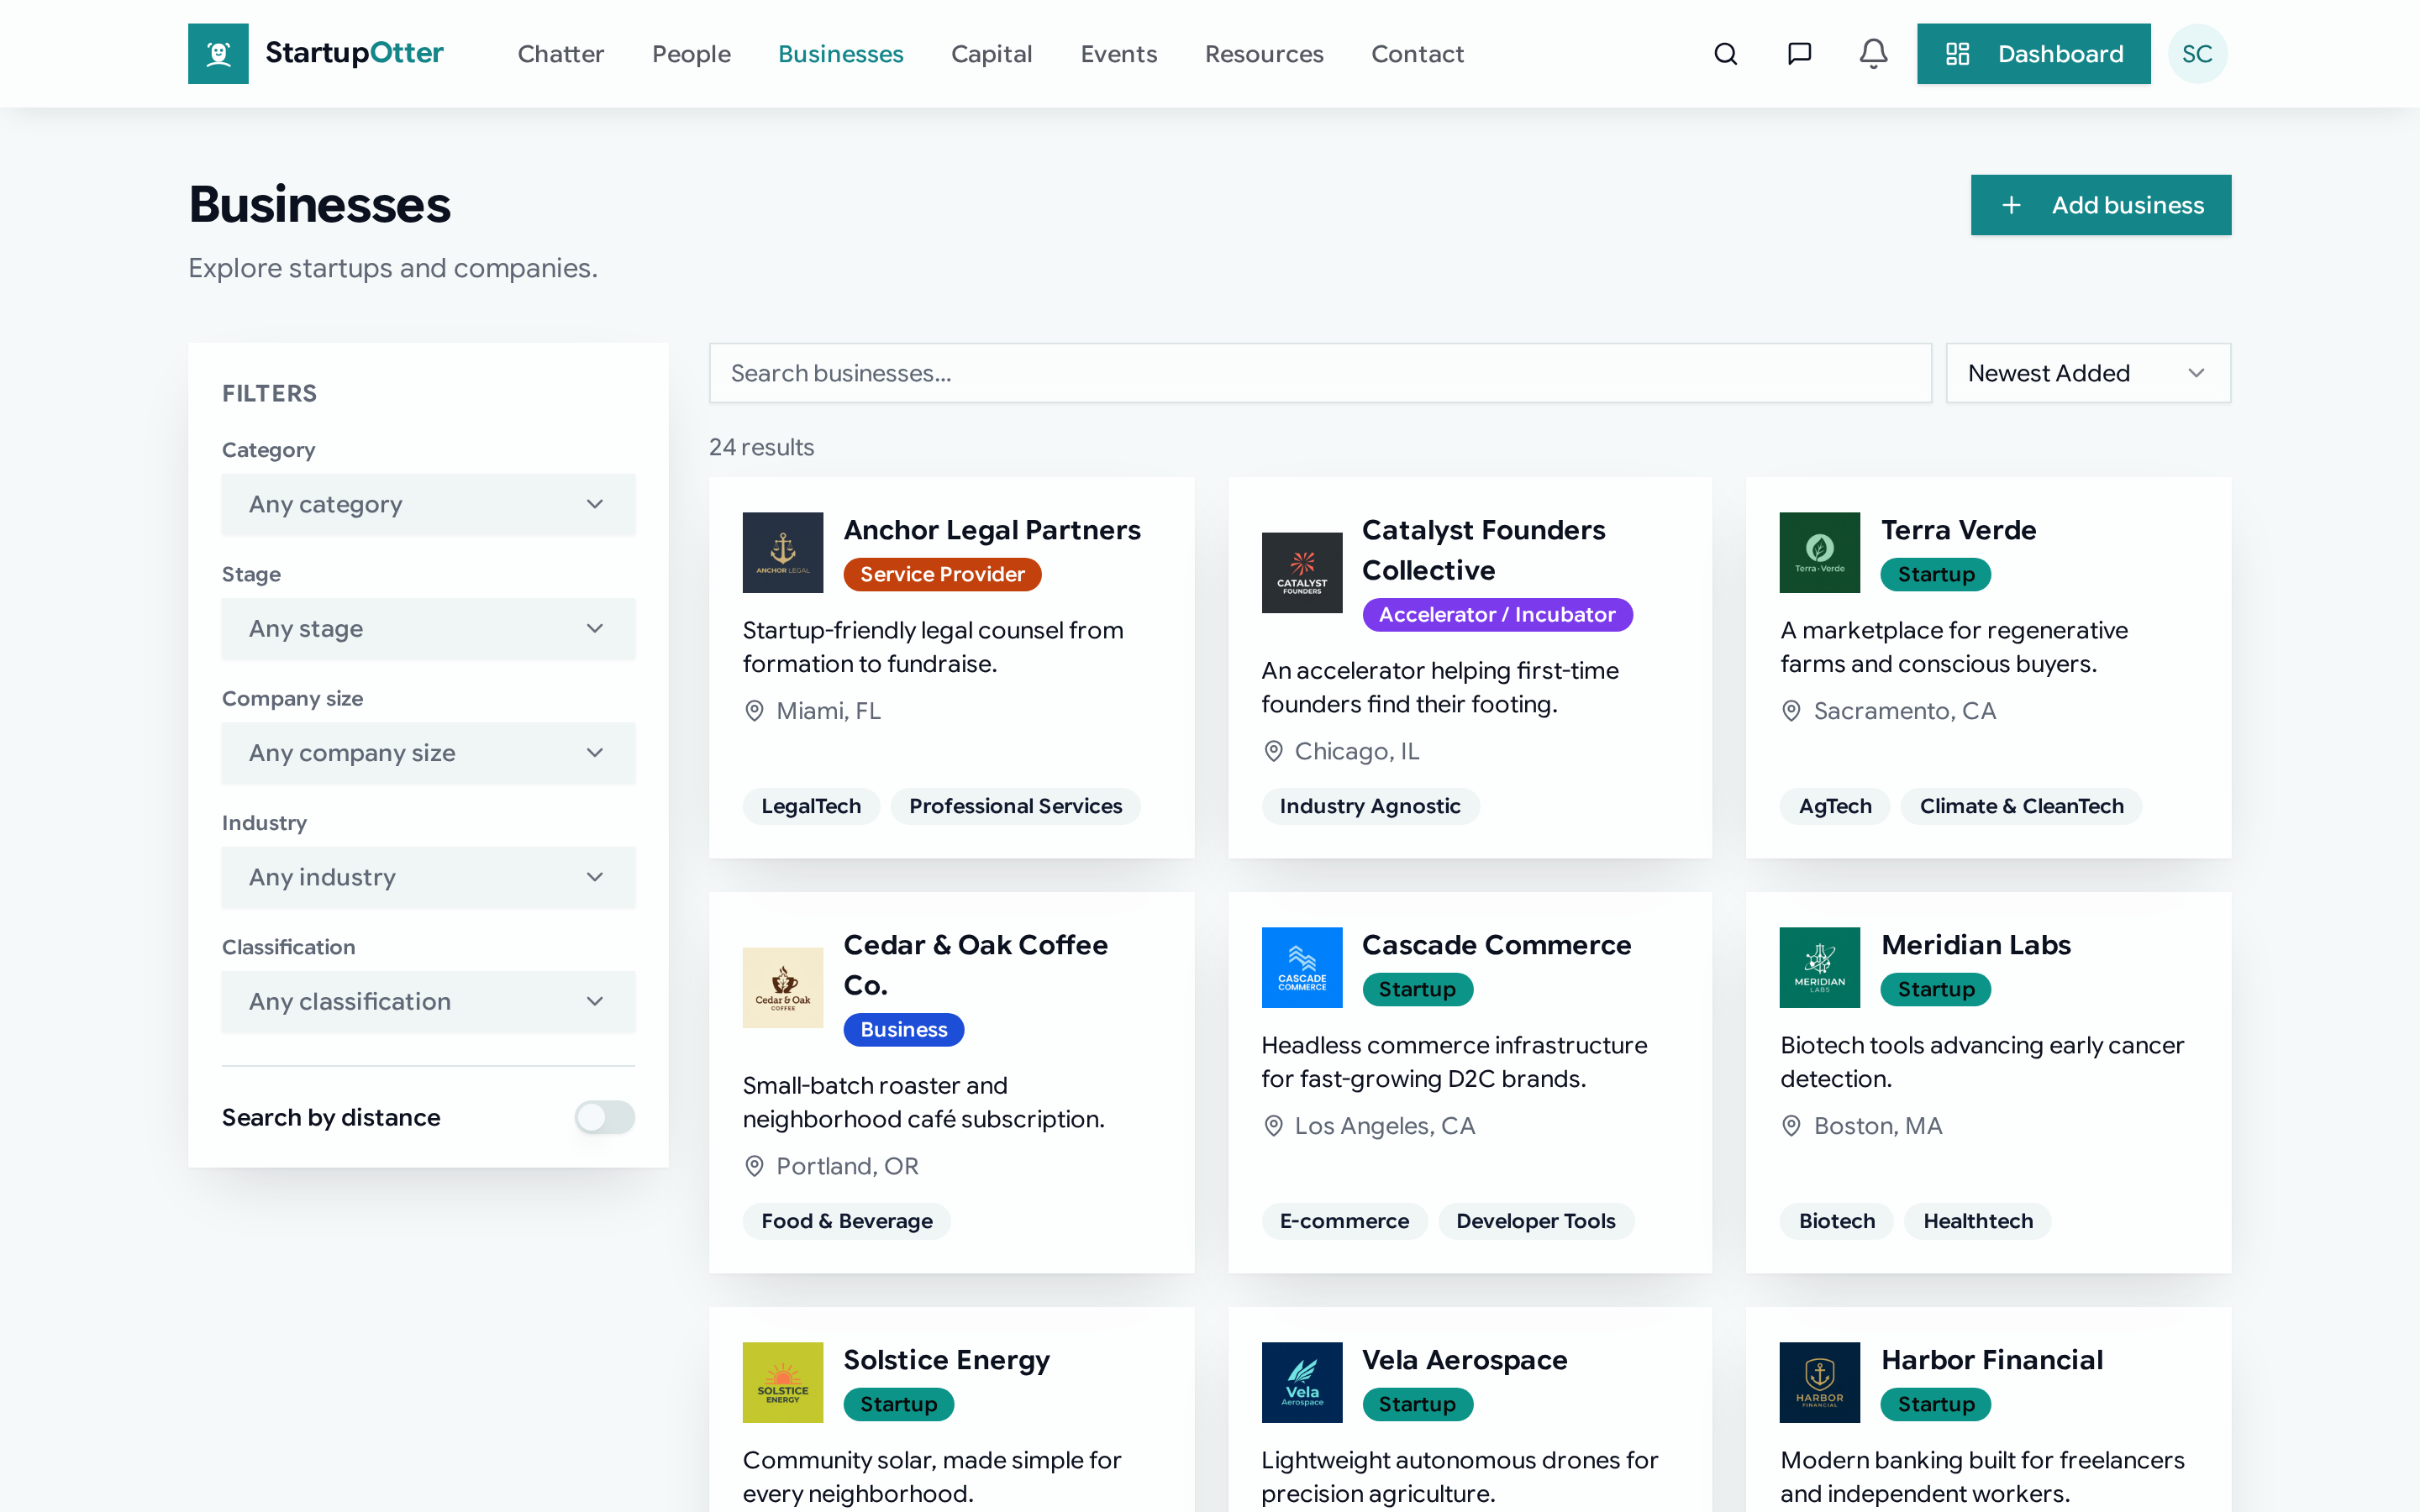Viewport: 2420px width, 1512px height.
Task: Open the Any stage dropdown
Action: (428, 629)
